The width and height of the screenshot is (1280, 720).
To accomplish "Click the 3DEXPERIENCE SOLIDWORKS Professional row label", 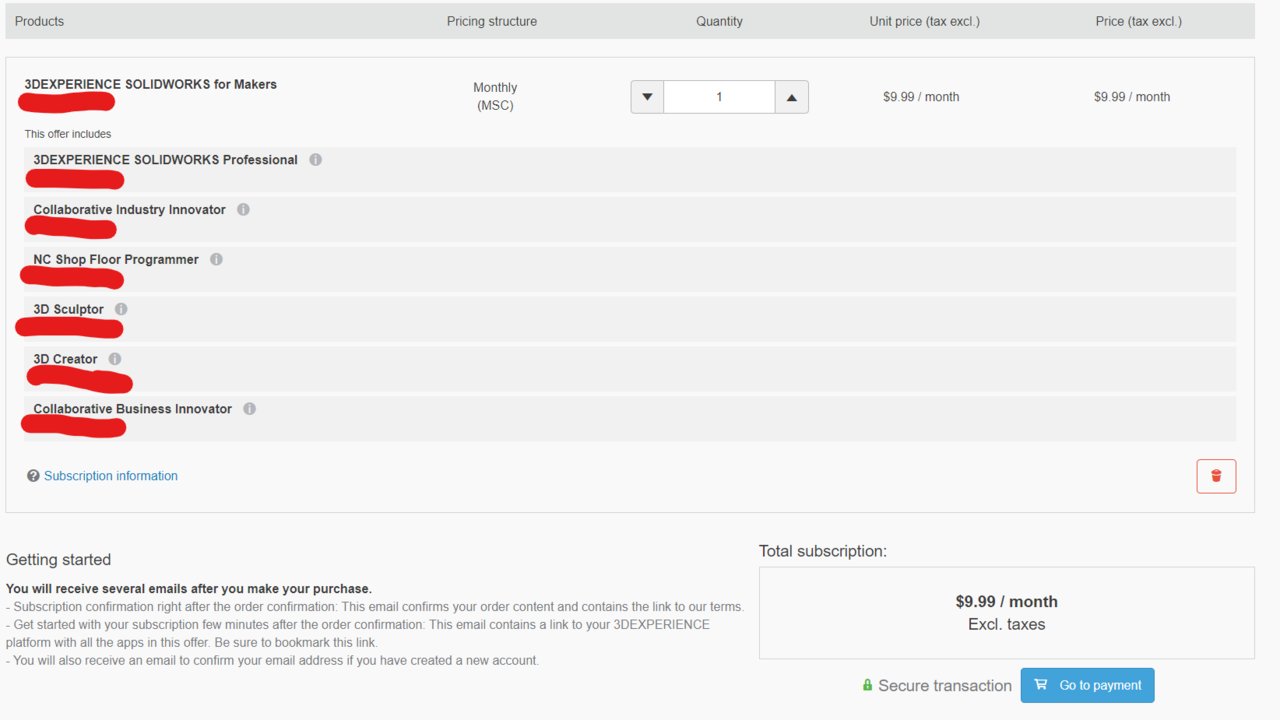I will coord(165,160).
